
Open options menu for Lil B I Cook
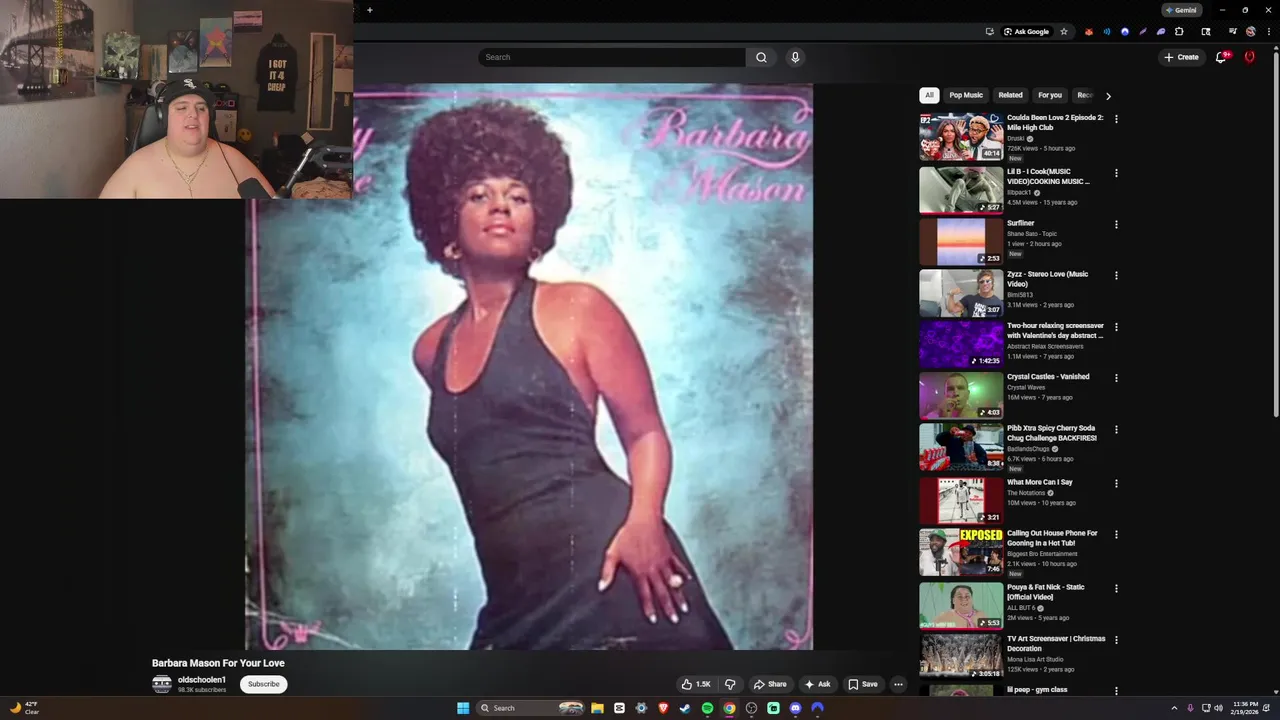point(1116,173)
